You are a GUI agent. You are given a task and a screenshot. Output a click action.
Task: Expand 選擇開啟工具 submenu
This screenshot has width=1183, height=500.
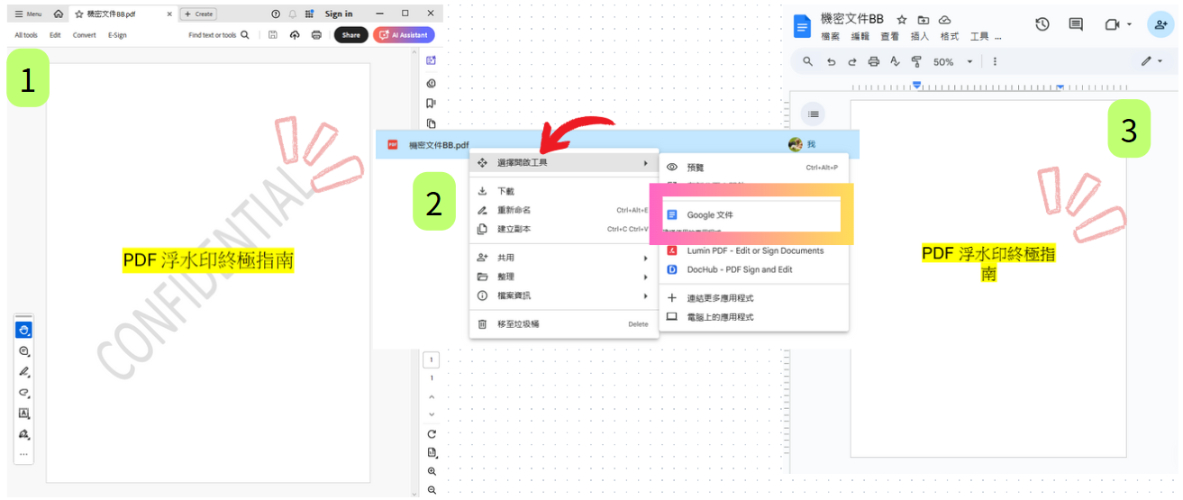click(564, 163)
